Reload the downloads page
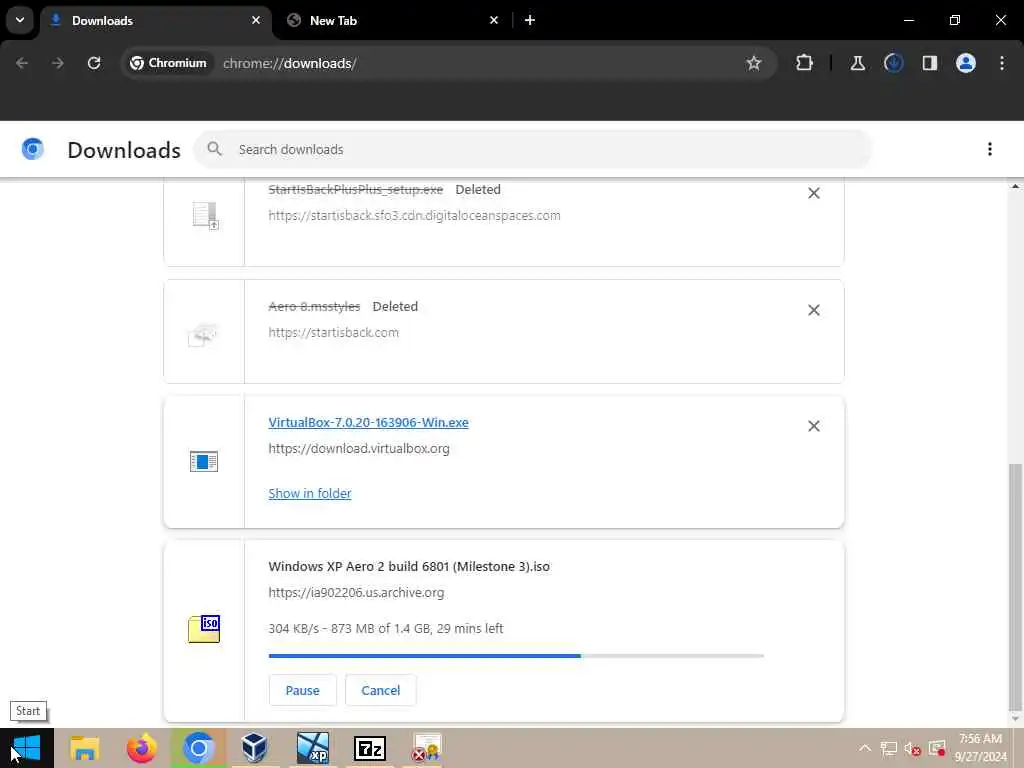Screen dimensions: 1024x768 (x=94, y=63)
